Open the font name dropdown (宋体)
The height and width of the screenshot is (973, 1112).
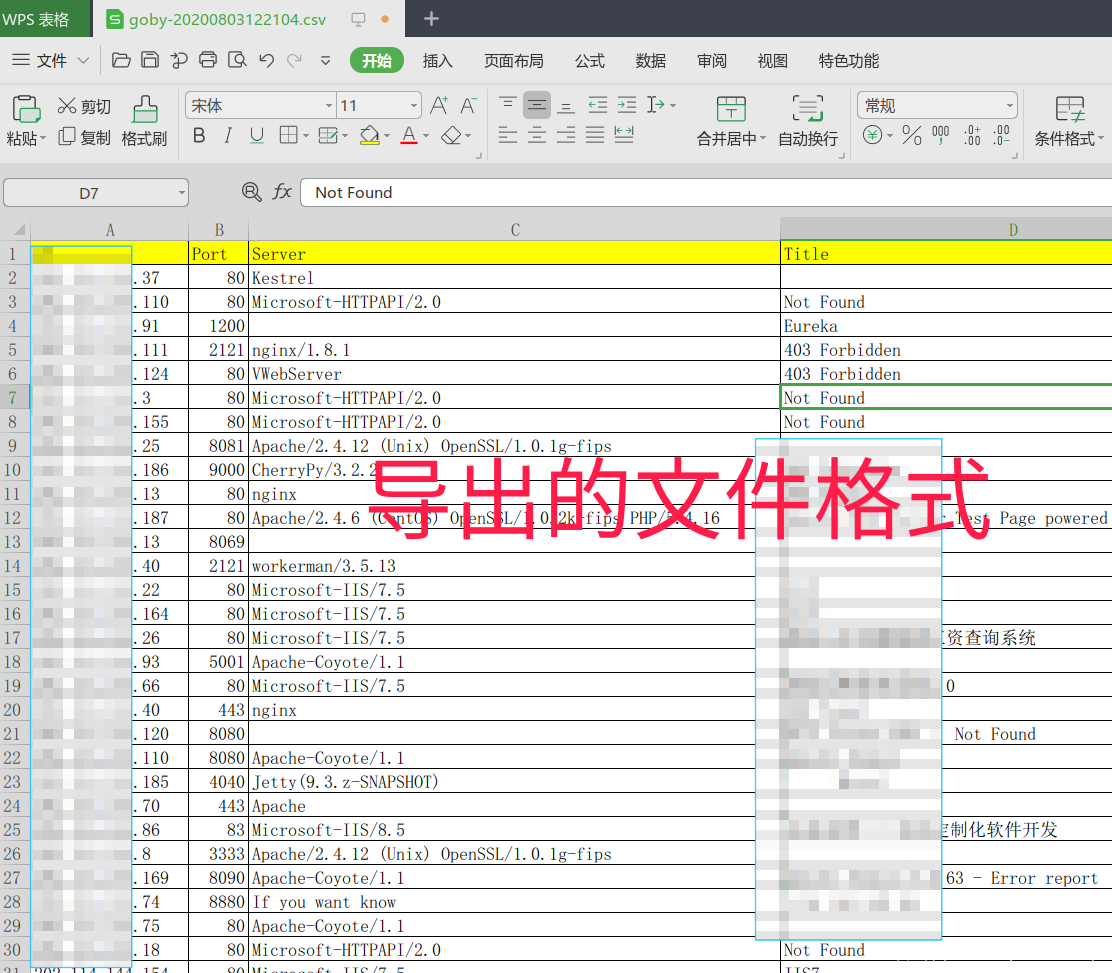329,106
